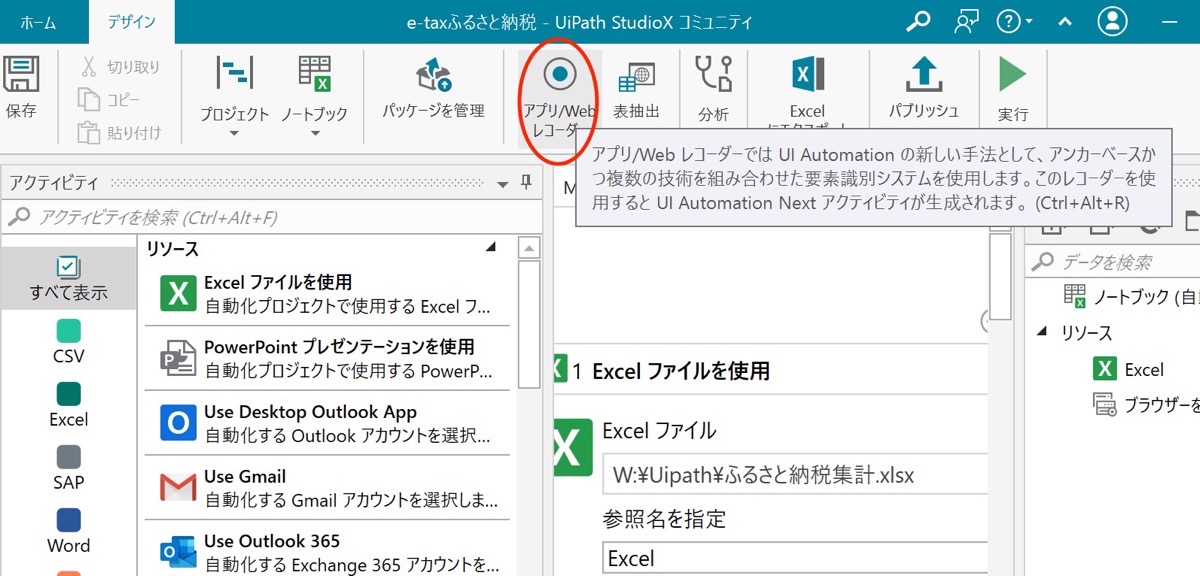The height and width of the screenshot is (576, 1200).
Task: Open the Activities panel options dropdown arrow
Action: tap(503, 184)
